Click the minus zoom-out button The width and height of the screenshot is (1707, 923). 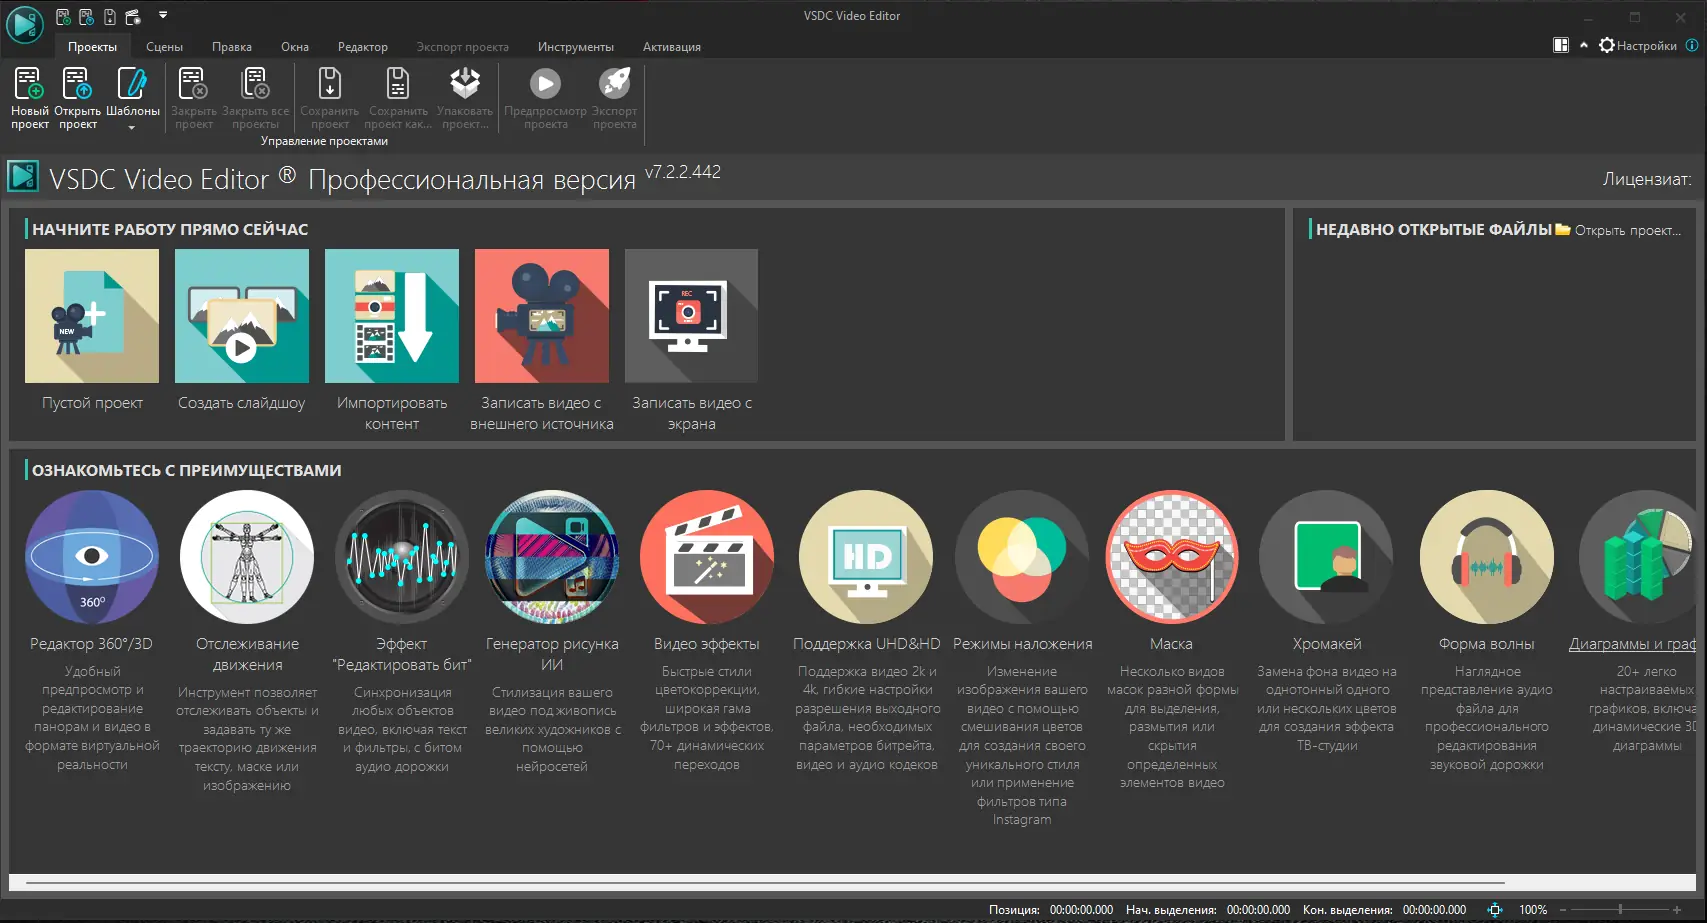coord(1563,910)
